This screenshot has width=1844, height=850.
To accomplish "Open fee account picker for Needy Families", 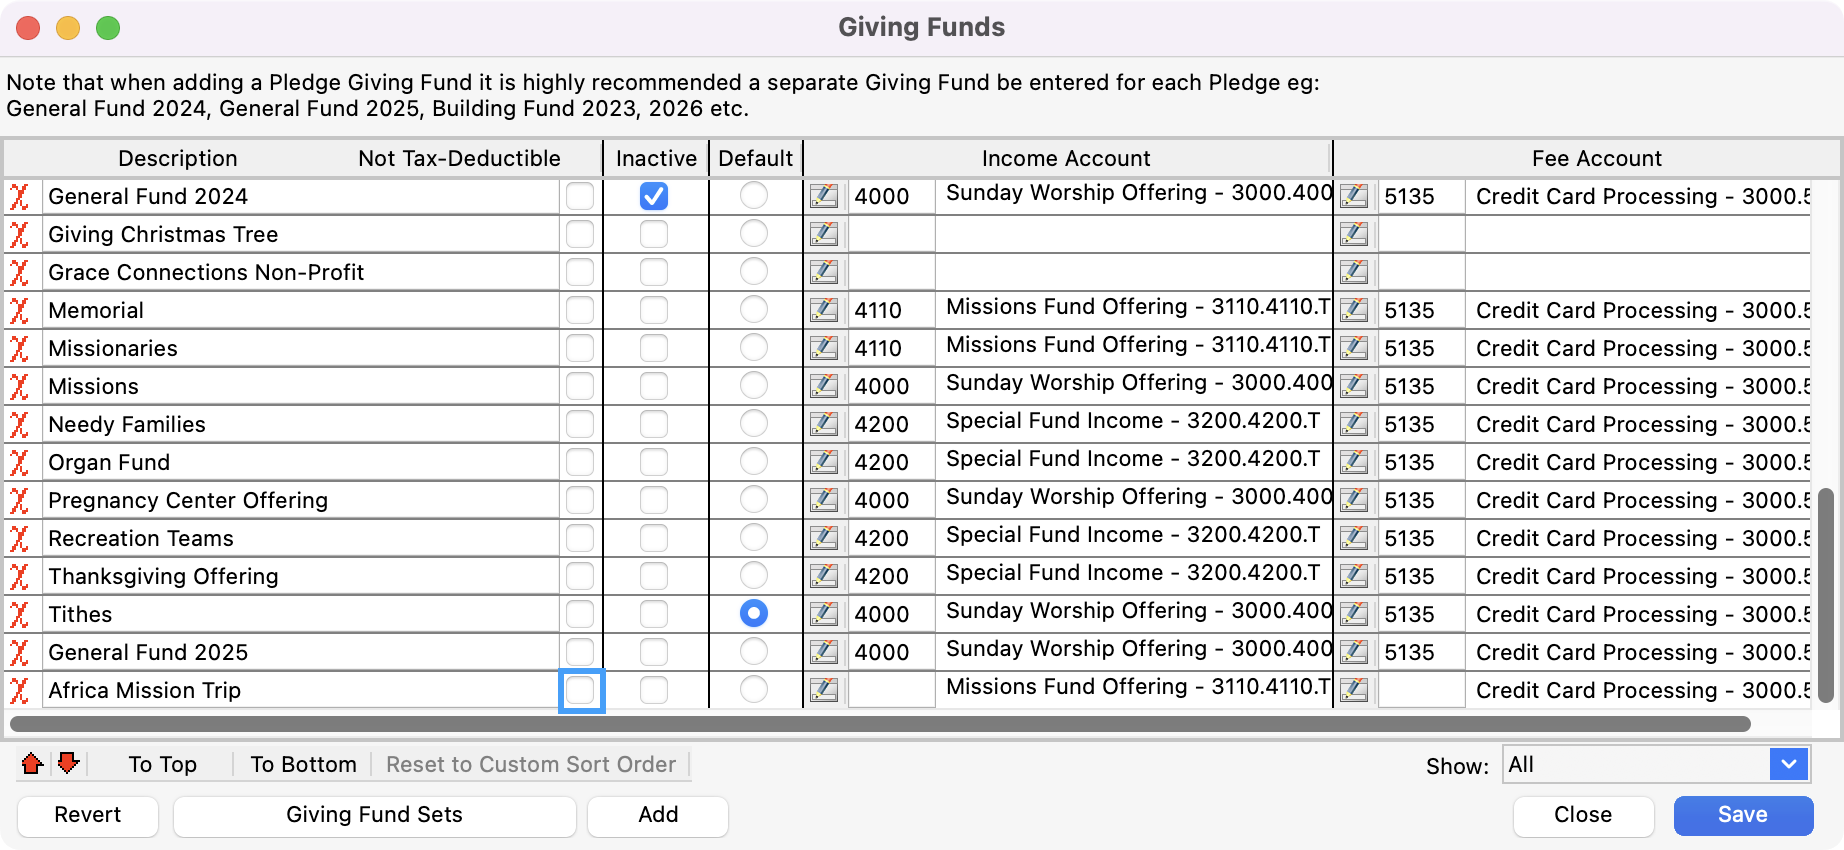I will click(1354, 424).
